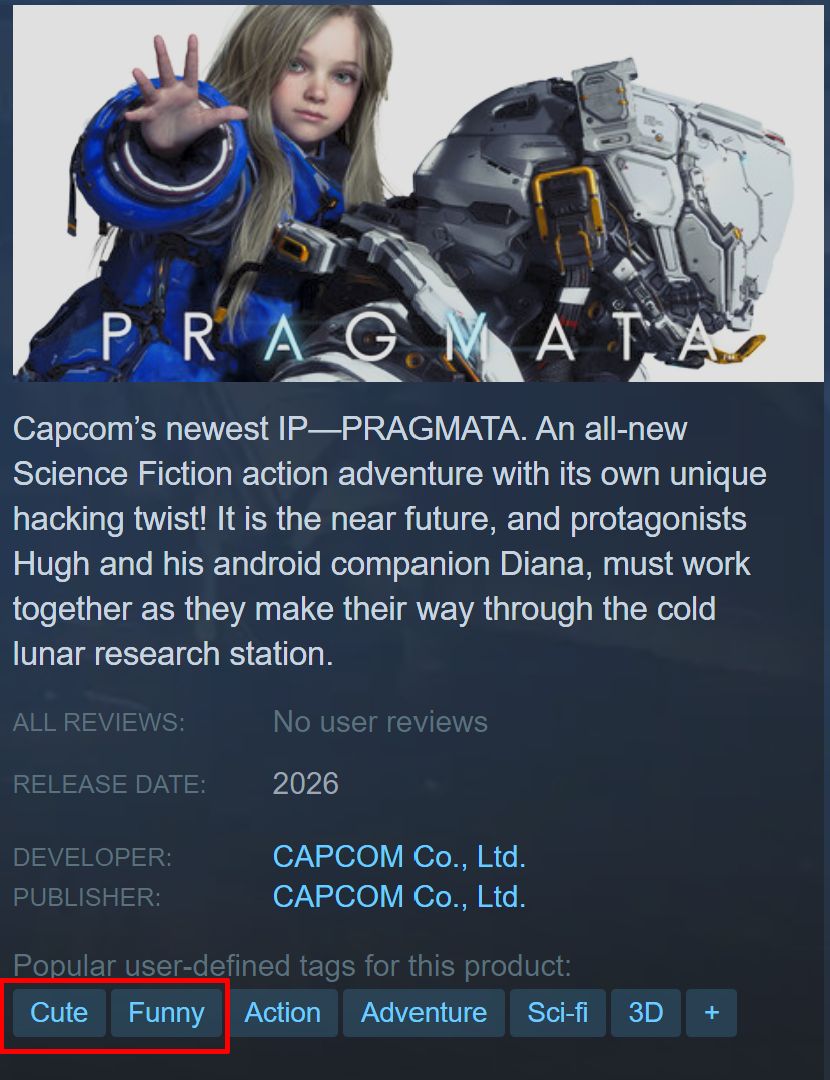Click the 'DEVELOPER:' label
Screen dimensions: 830x1080
(93, 858)
